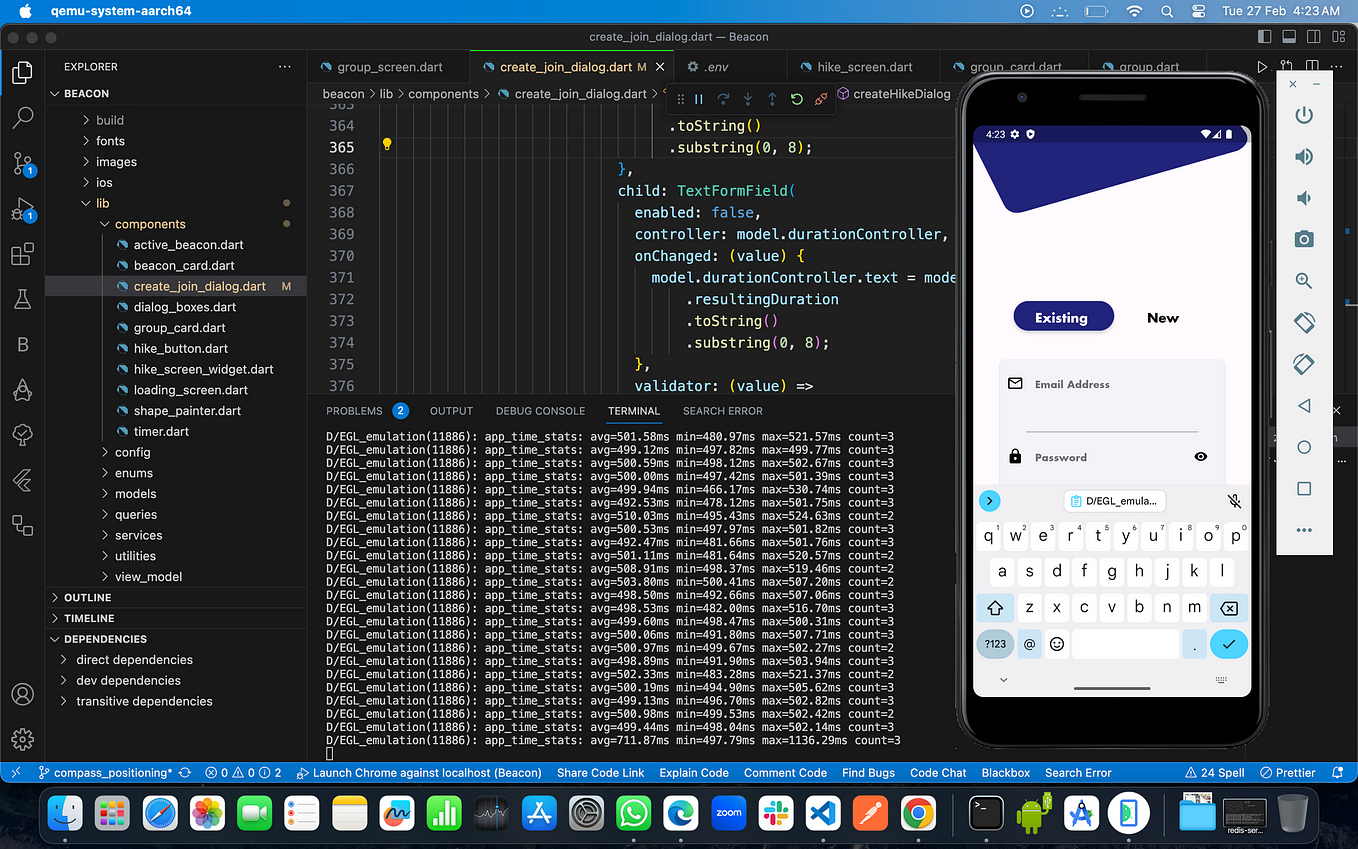Toggle voice input microphone on keyboard
Viewport: 1358px width, 849px height.
1234,501
